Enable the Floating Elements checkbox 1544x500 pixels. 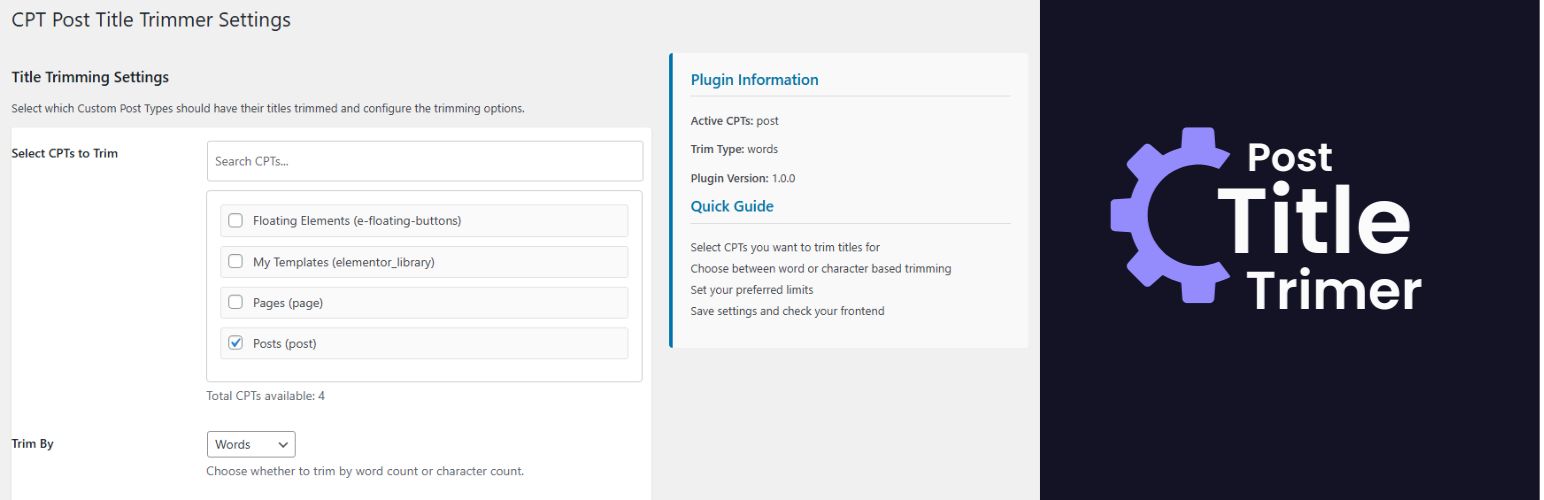click(x=236, y=220)
